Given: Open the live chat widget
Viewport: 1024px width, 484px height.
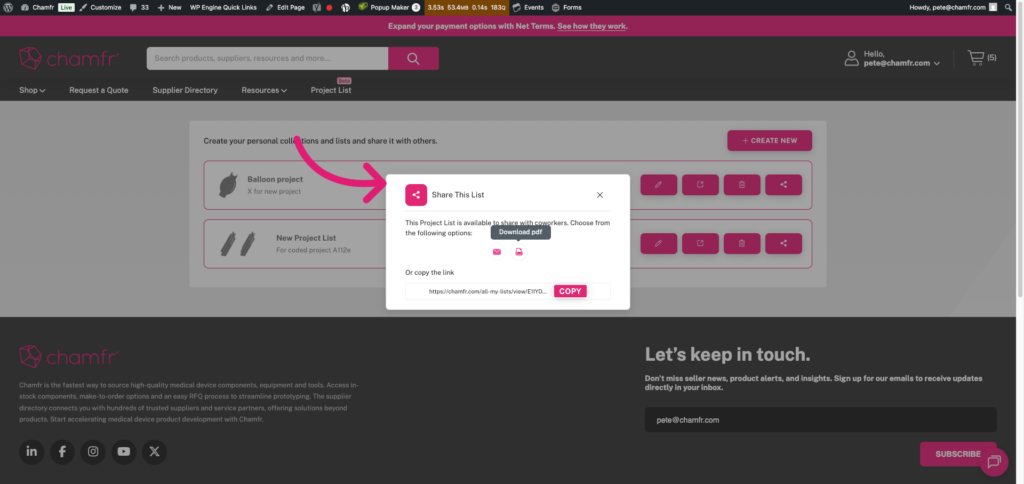Looking at the screenshot, I should click(994, 462).
